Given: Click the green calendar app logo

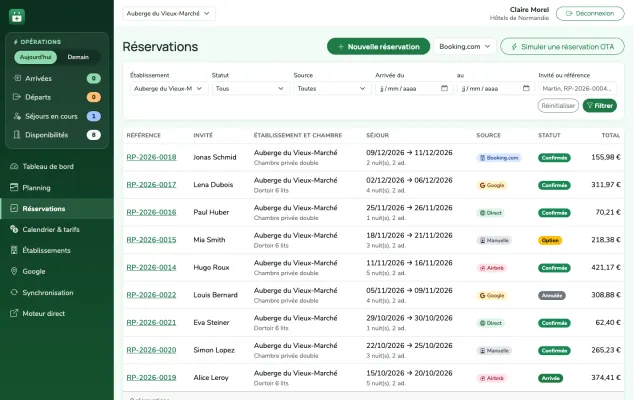Looking at the screenshot, I should click(x=17, y=17).
